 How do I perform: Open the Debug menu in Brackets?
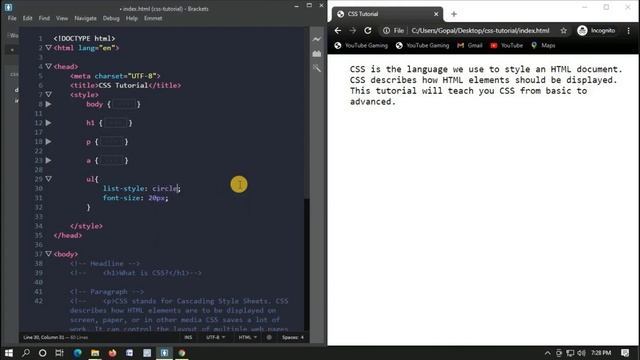(x=111, y=18)
